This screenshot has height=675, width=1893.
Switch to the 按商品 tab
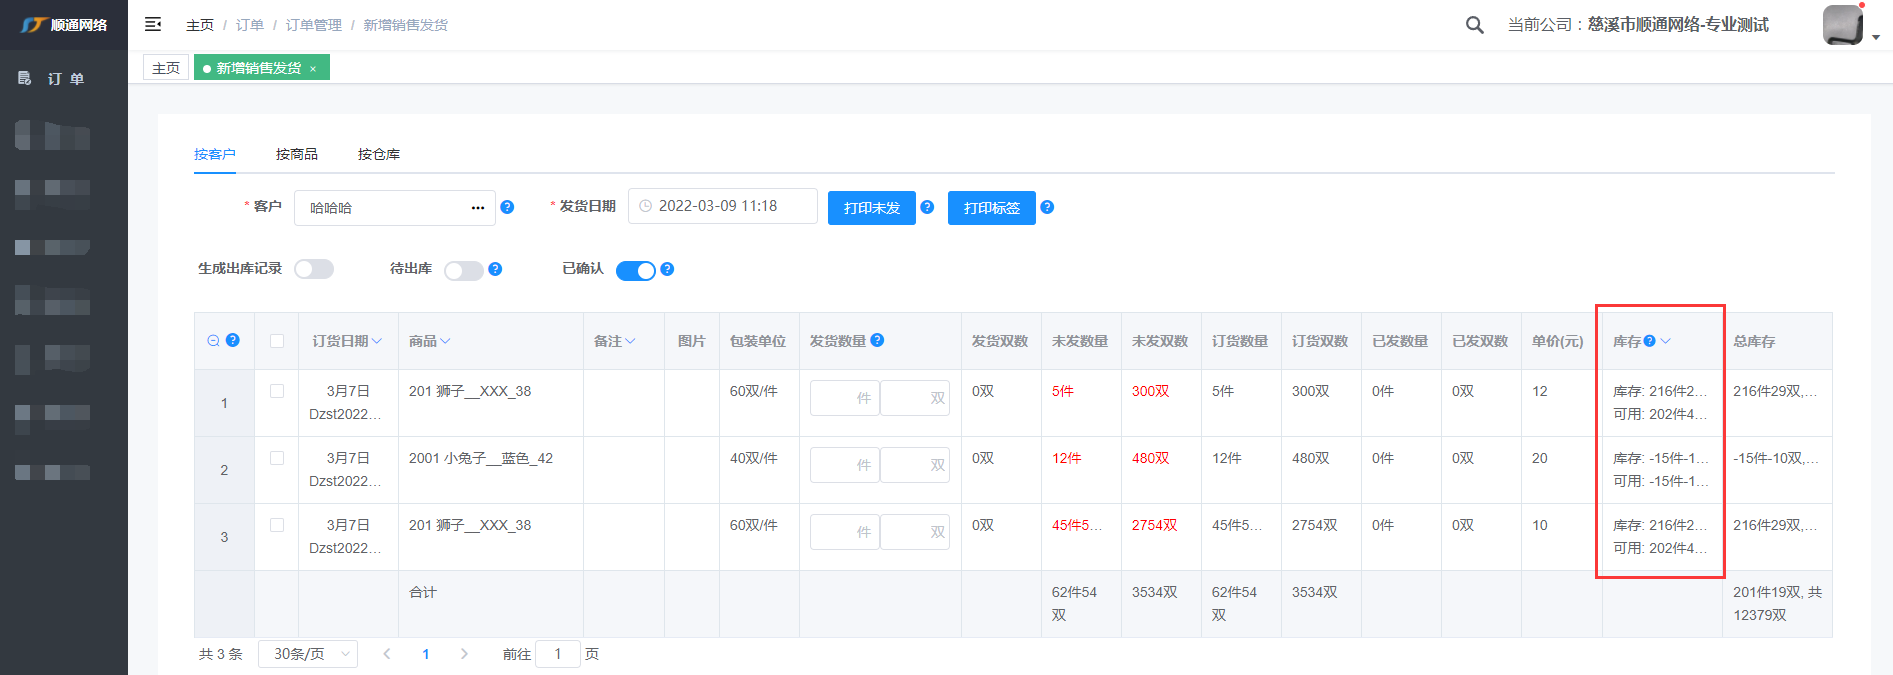(x=297, y=154)
